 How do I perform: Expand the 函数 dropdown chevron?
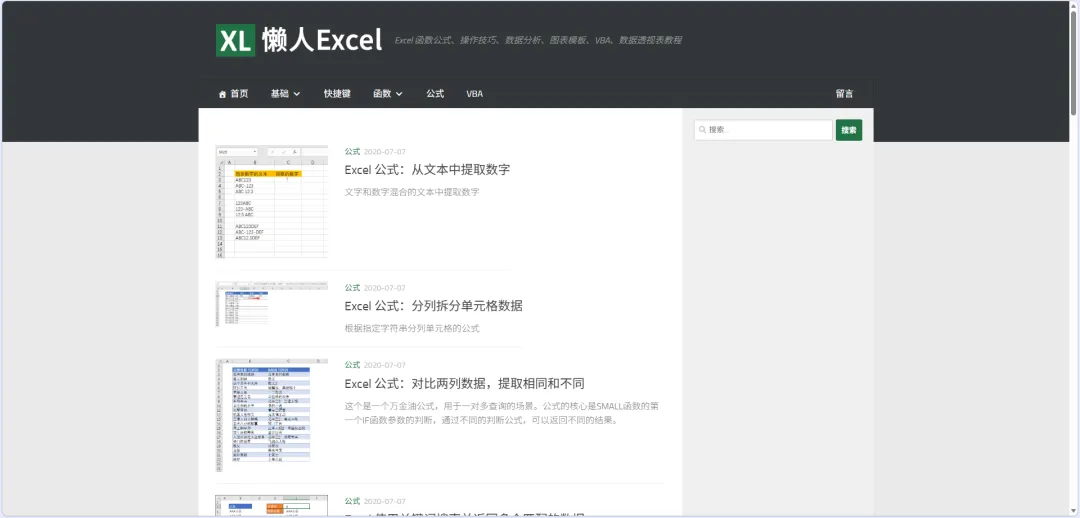click(399, 94)
